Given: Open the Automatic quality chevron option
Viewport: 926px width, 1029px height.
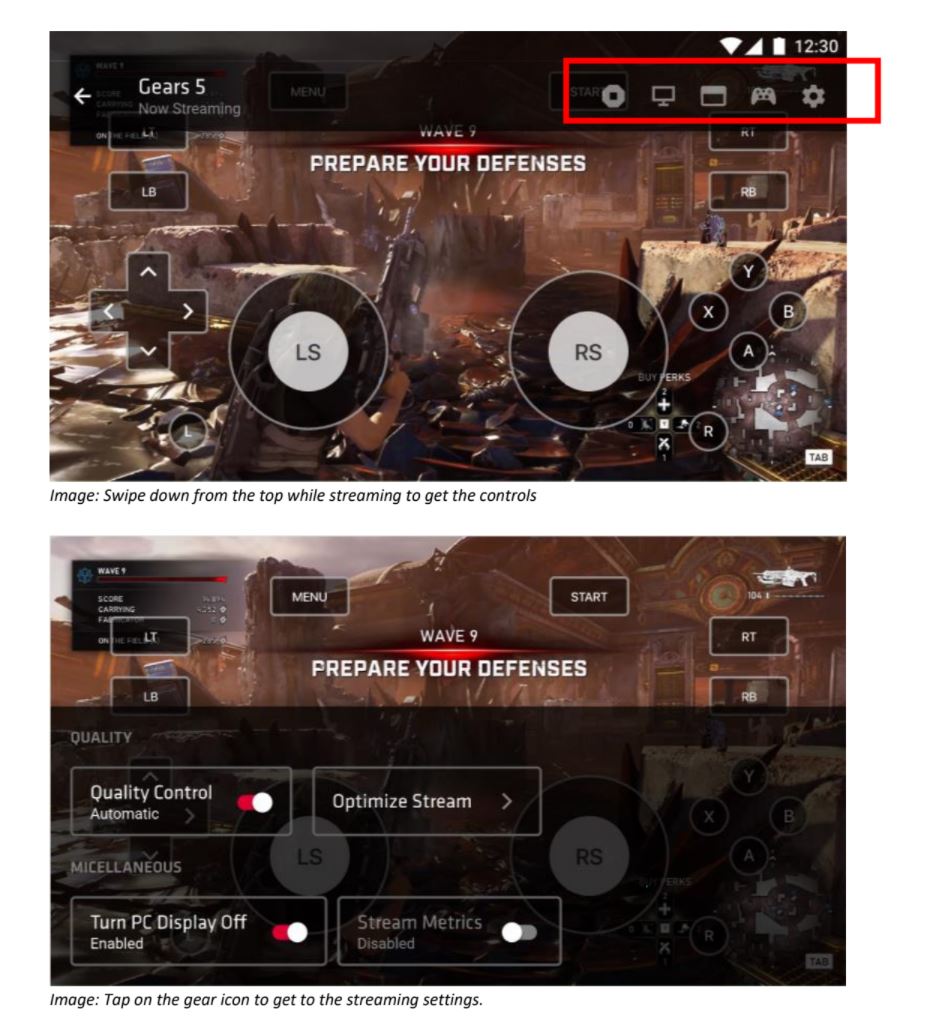Looking at the screenshot, I should (189, 816).
